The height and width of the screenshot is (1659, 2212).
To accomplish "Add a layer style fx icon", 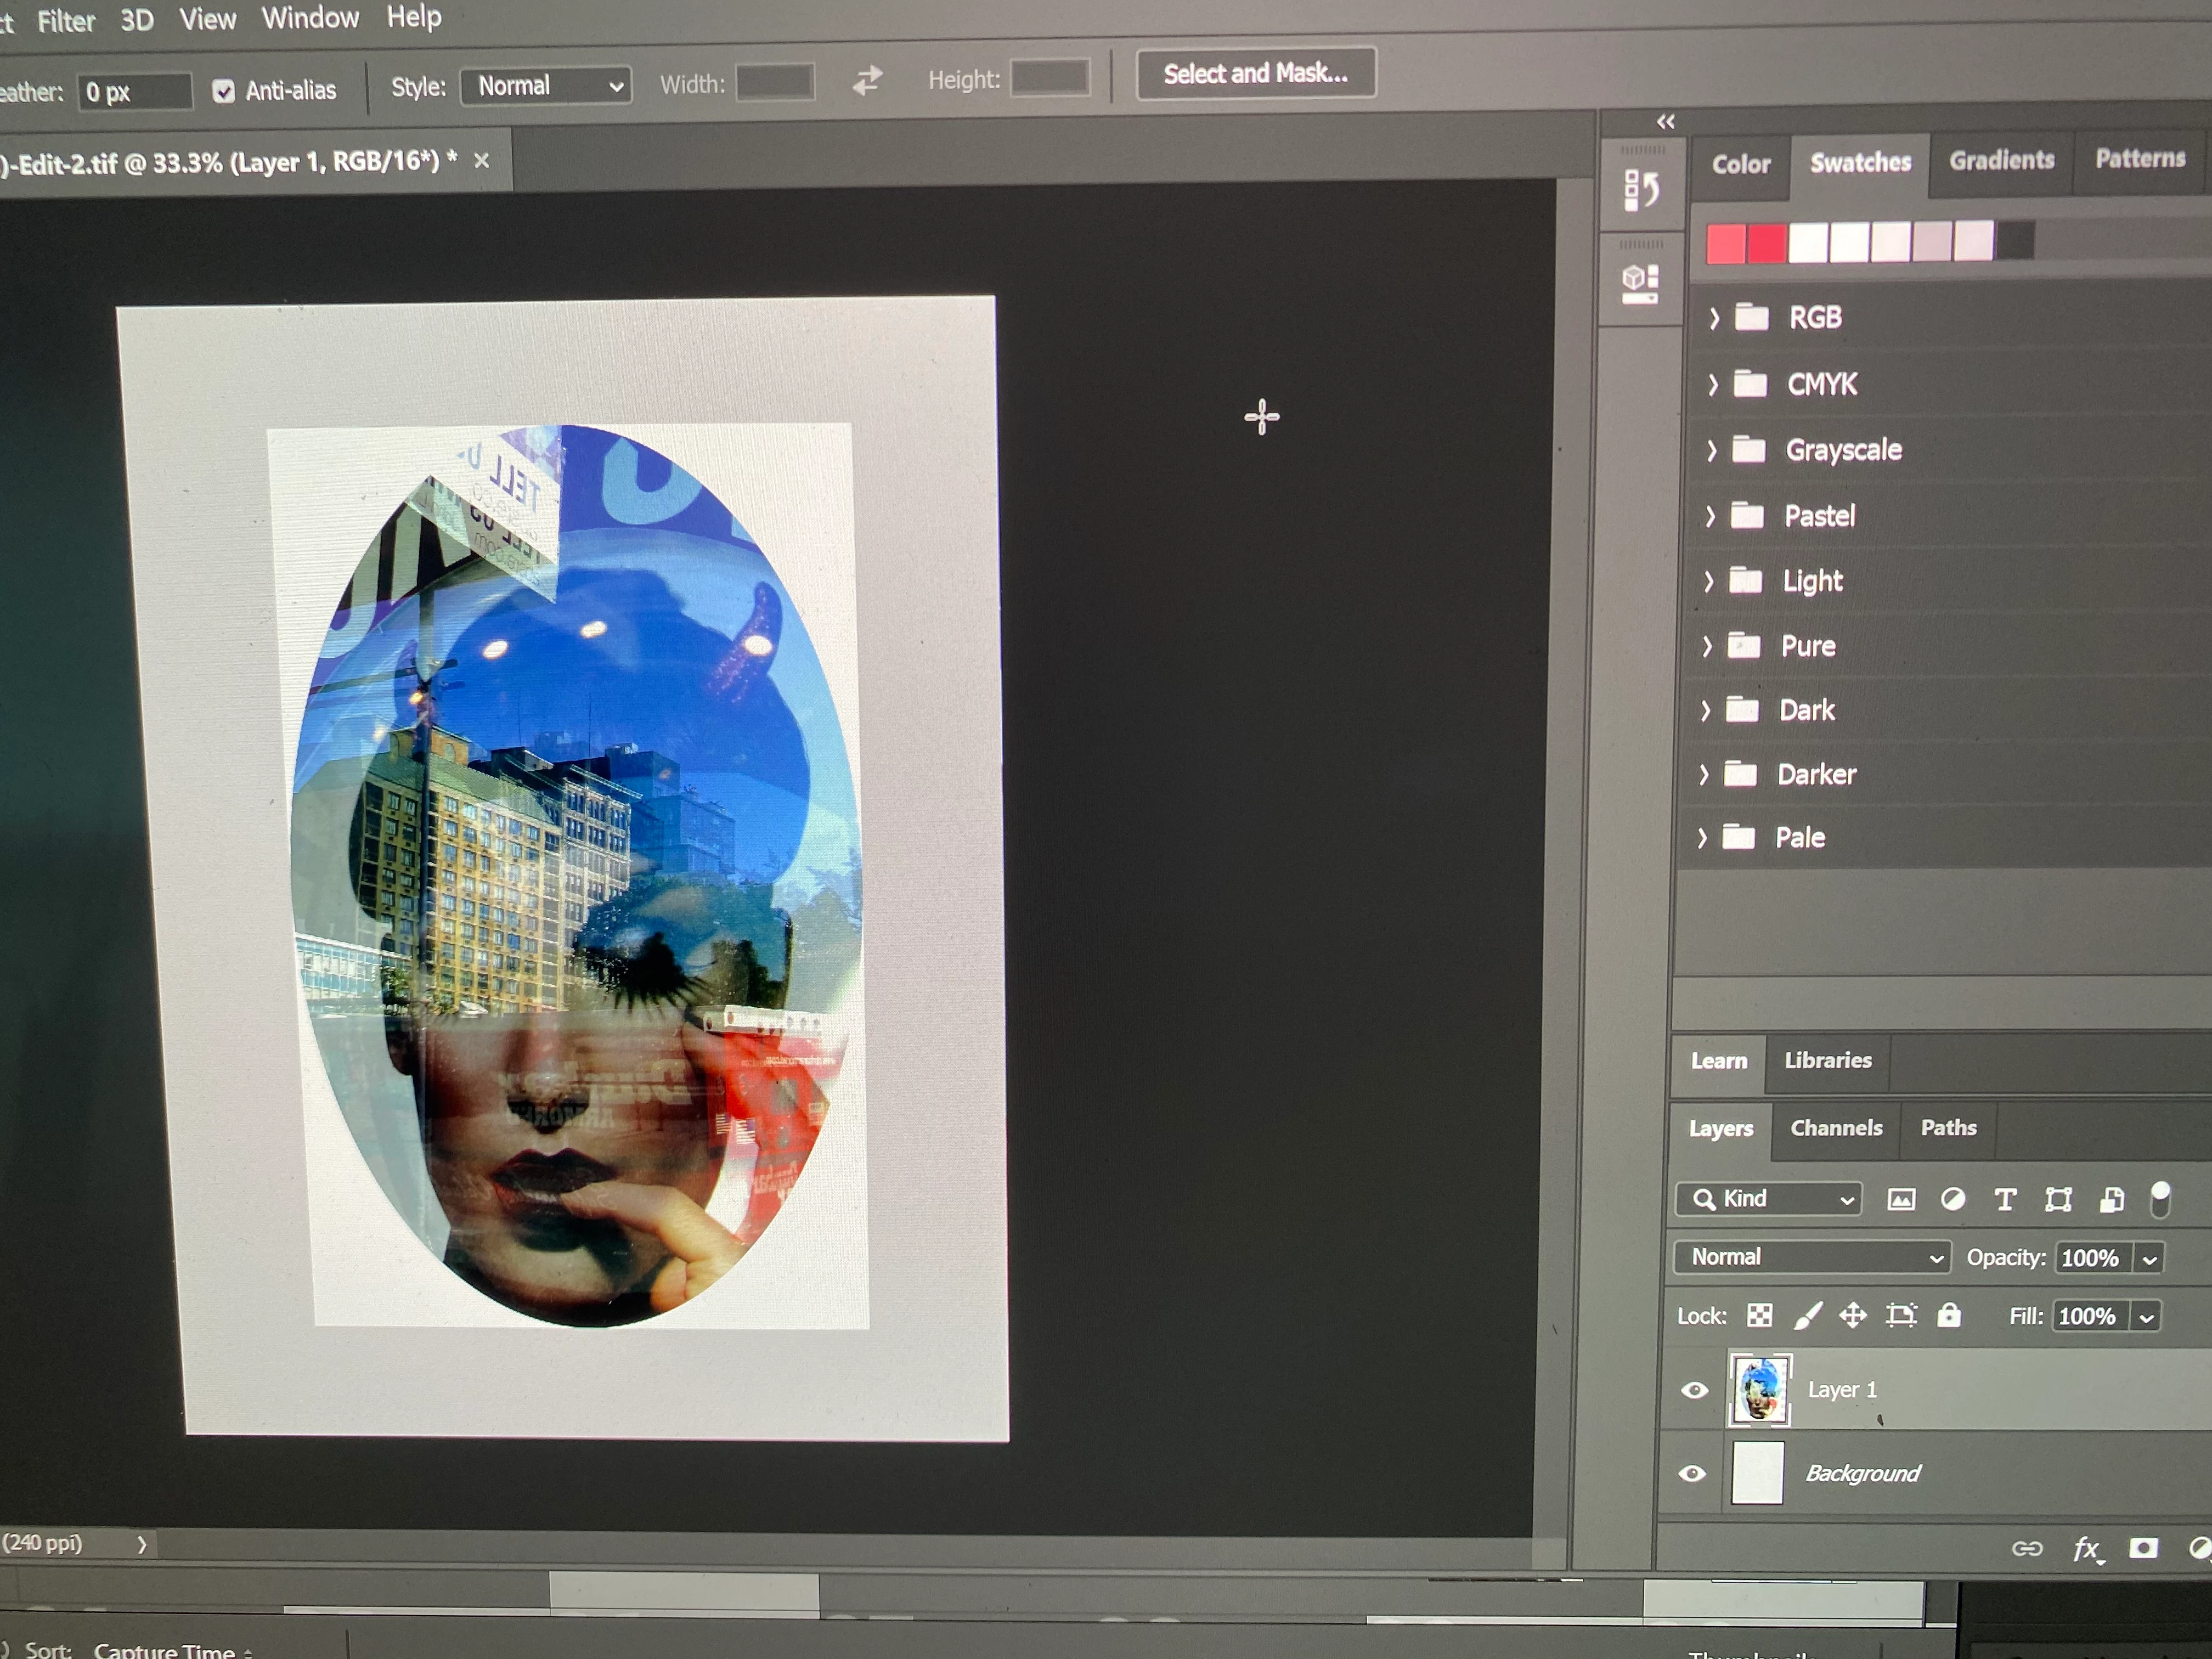I will click(x=2085, y=1549).
